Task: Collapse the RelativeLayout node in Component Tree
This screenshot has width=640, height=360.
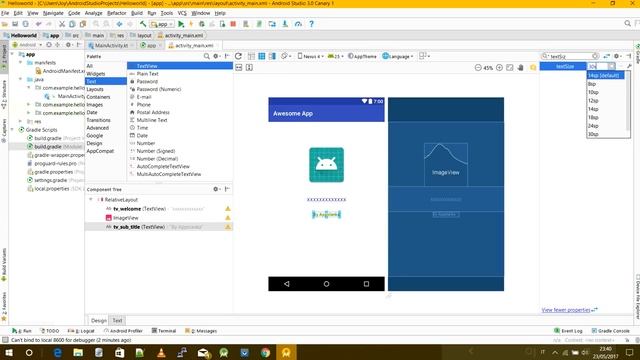Action: point(91,199)
